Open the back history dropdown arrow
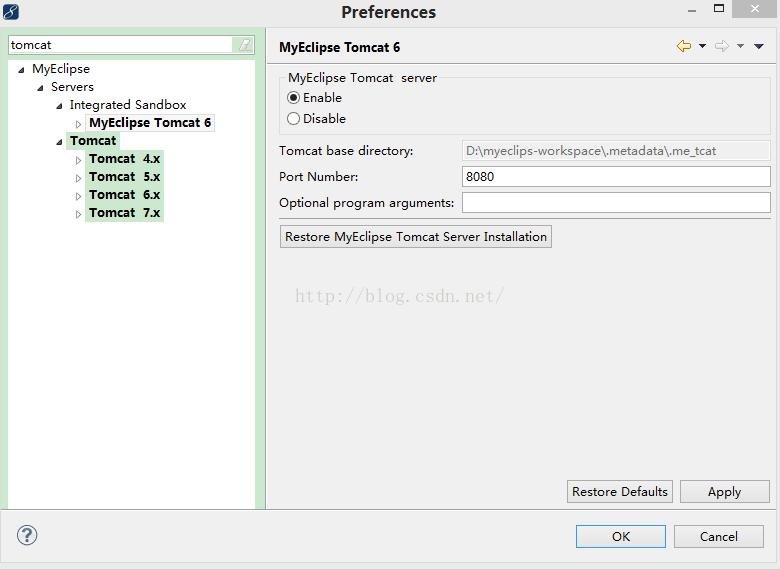780x570 pixels. pos(702,46)
